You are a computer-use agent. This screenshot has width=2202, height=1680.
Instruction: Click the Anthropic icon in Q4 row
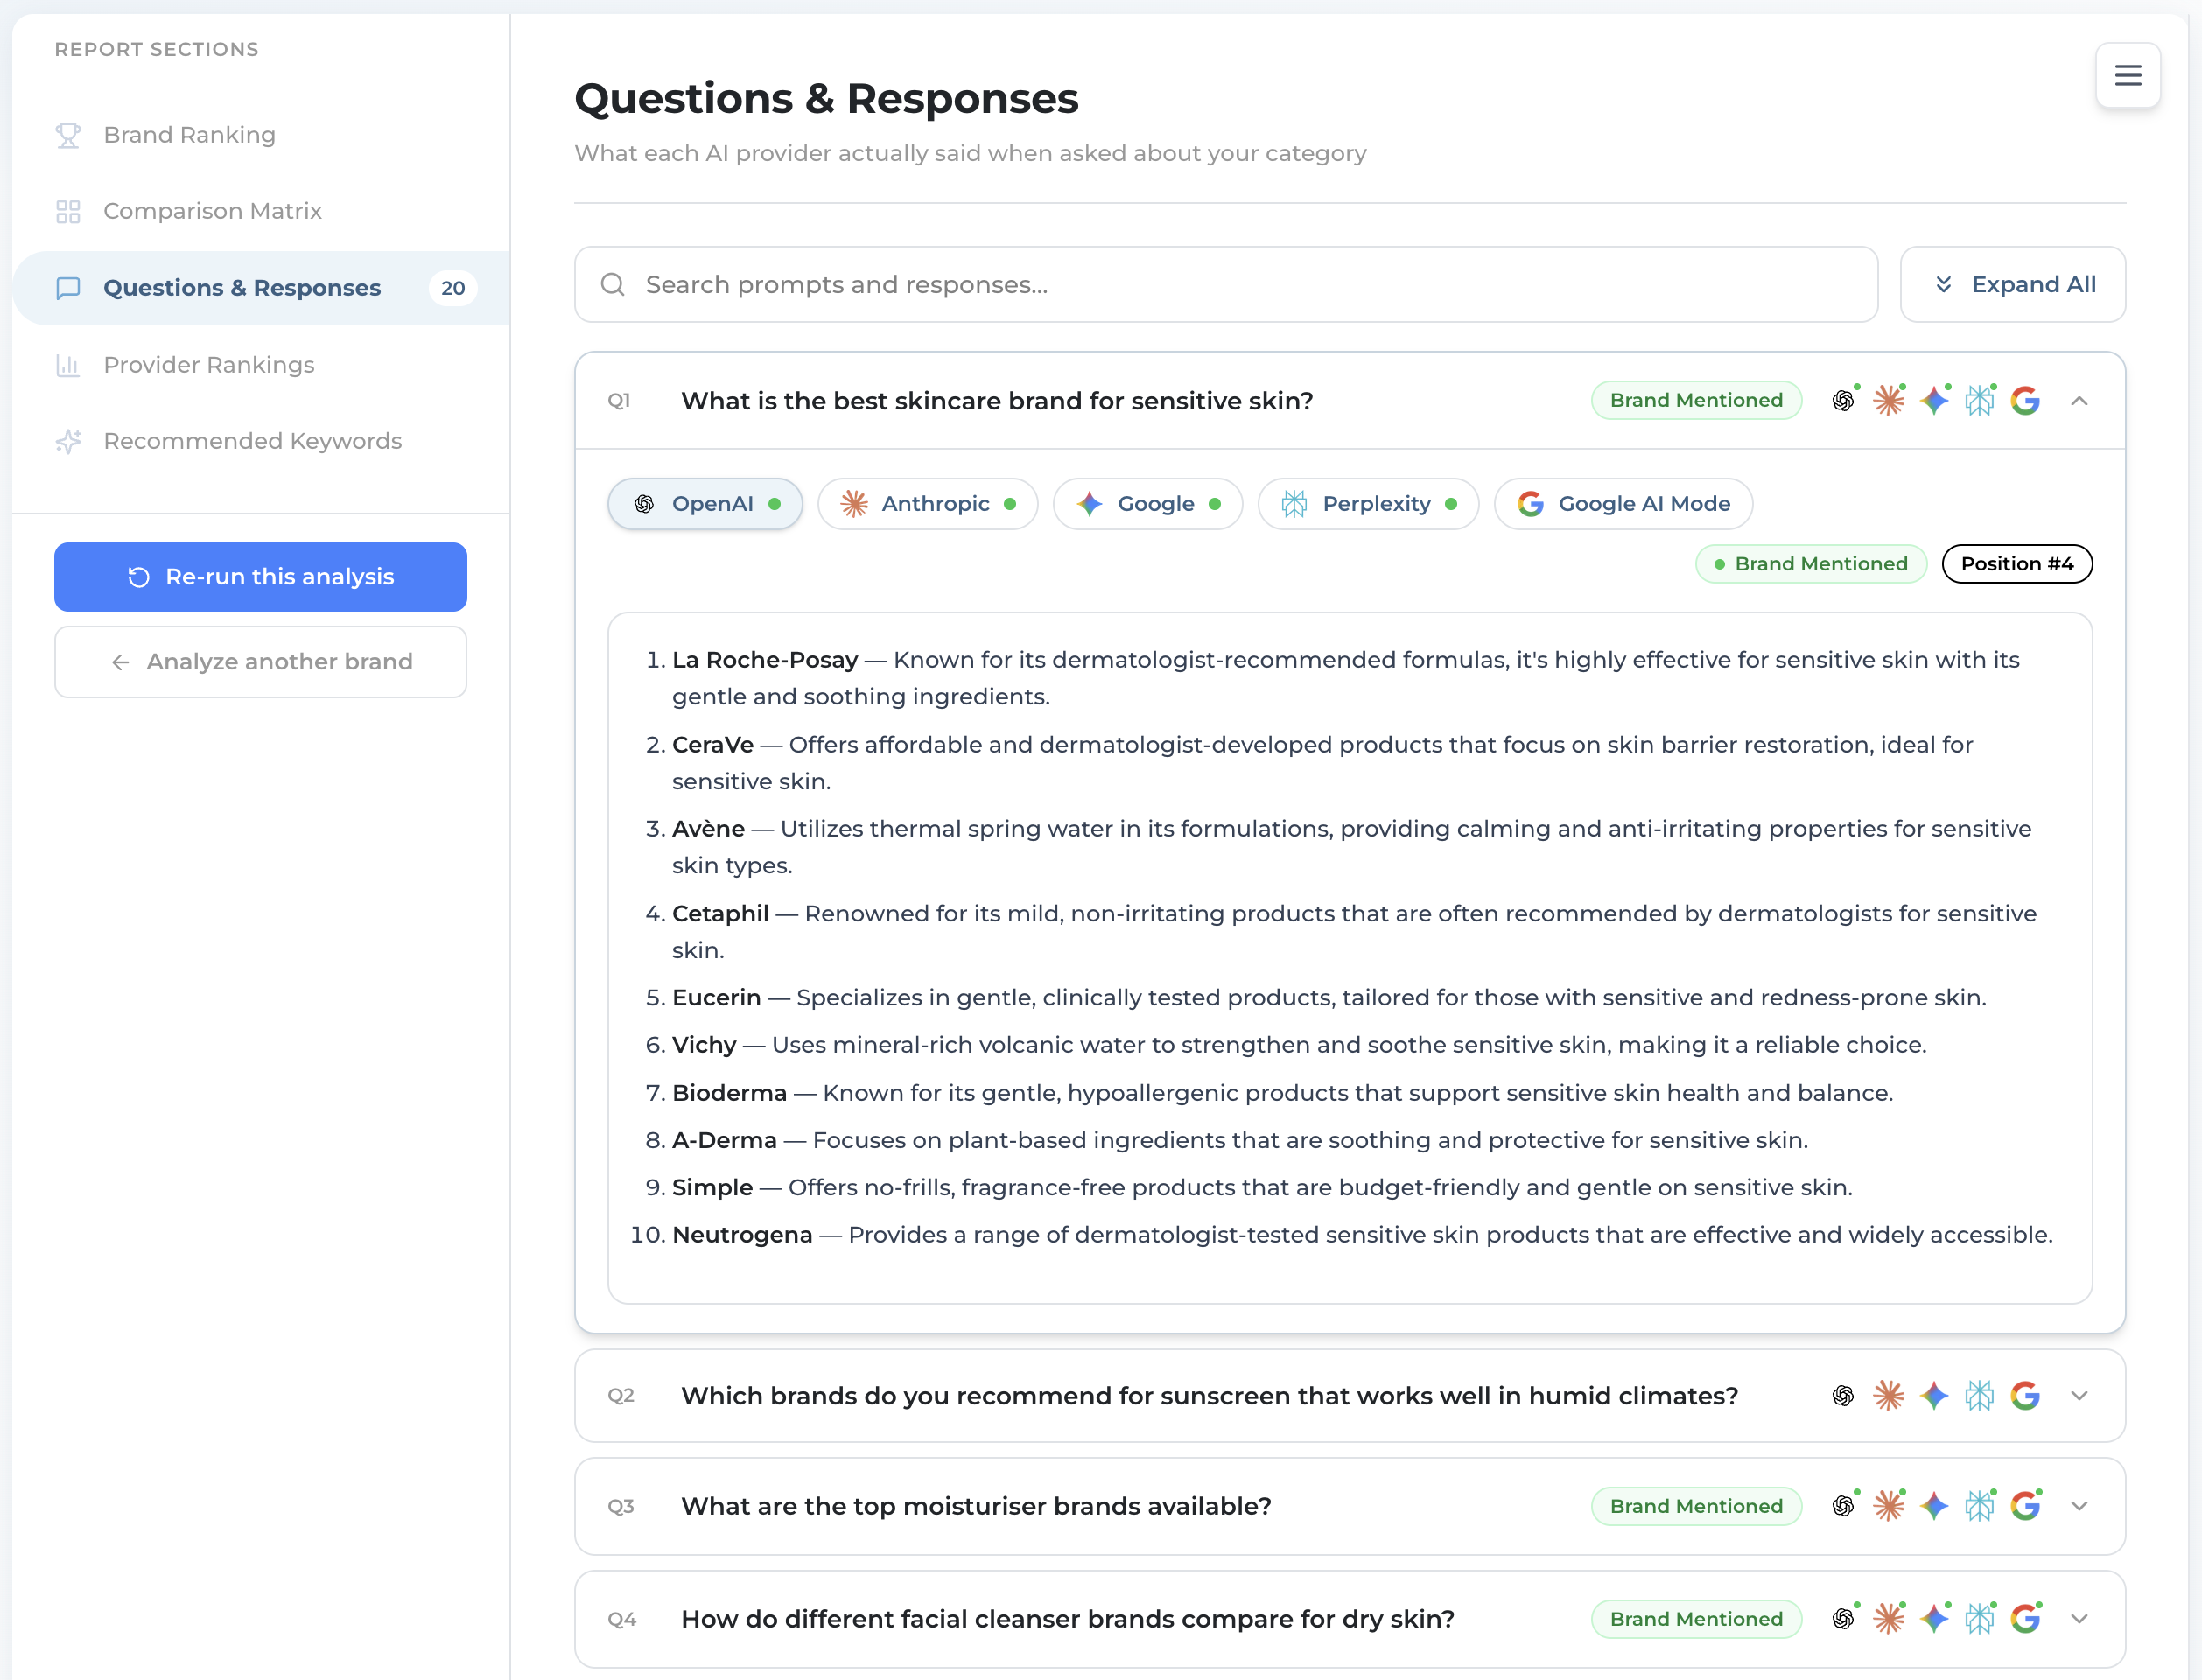click(1888, 1619)
